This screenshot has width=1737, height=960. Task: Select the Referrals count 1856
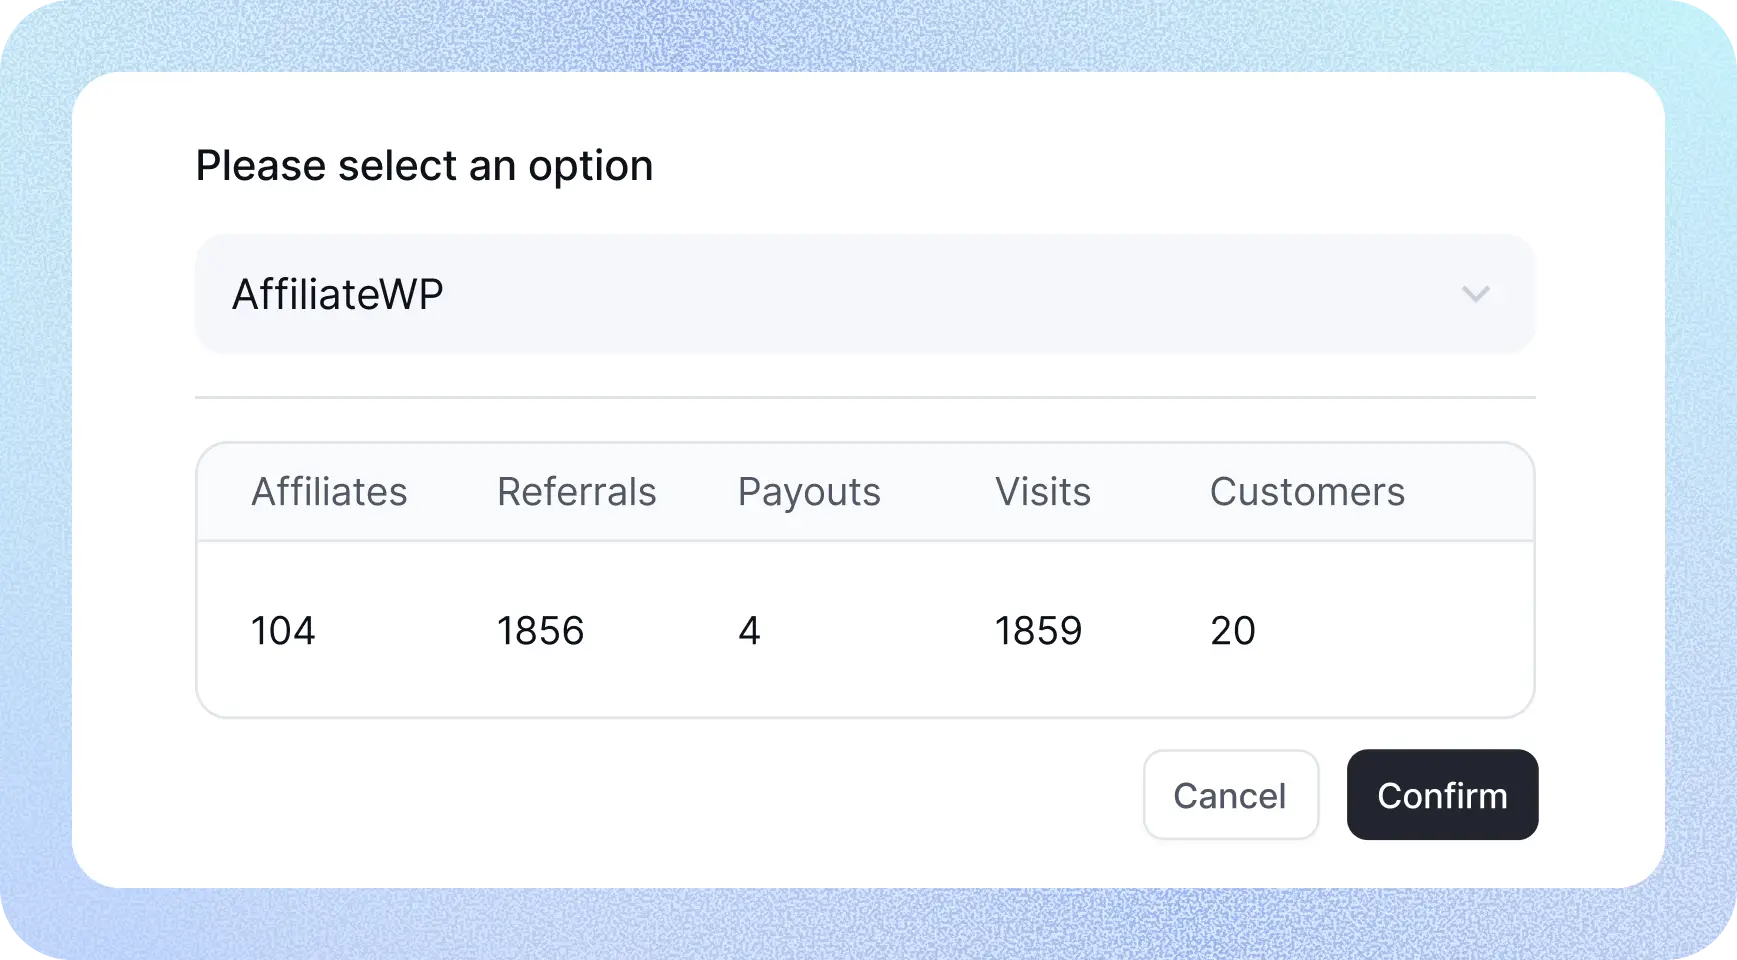click(x=540, y=631)
